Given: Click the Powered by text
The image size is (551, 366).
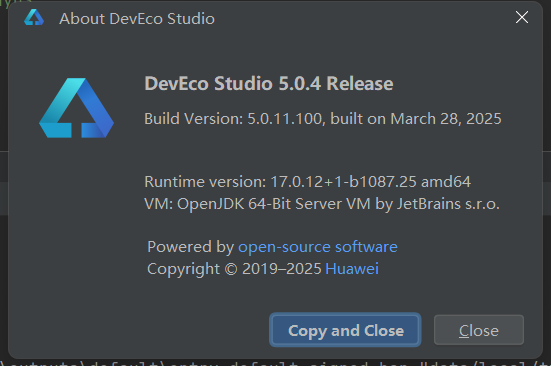Looking at the screenshot, I should tap(190, 247).
